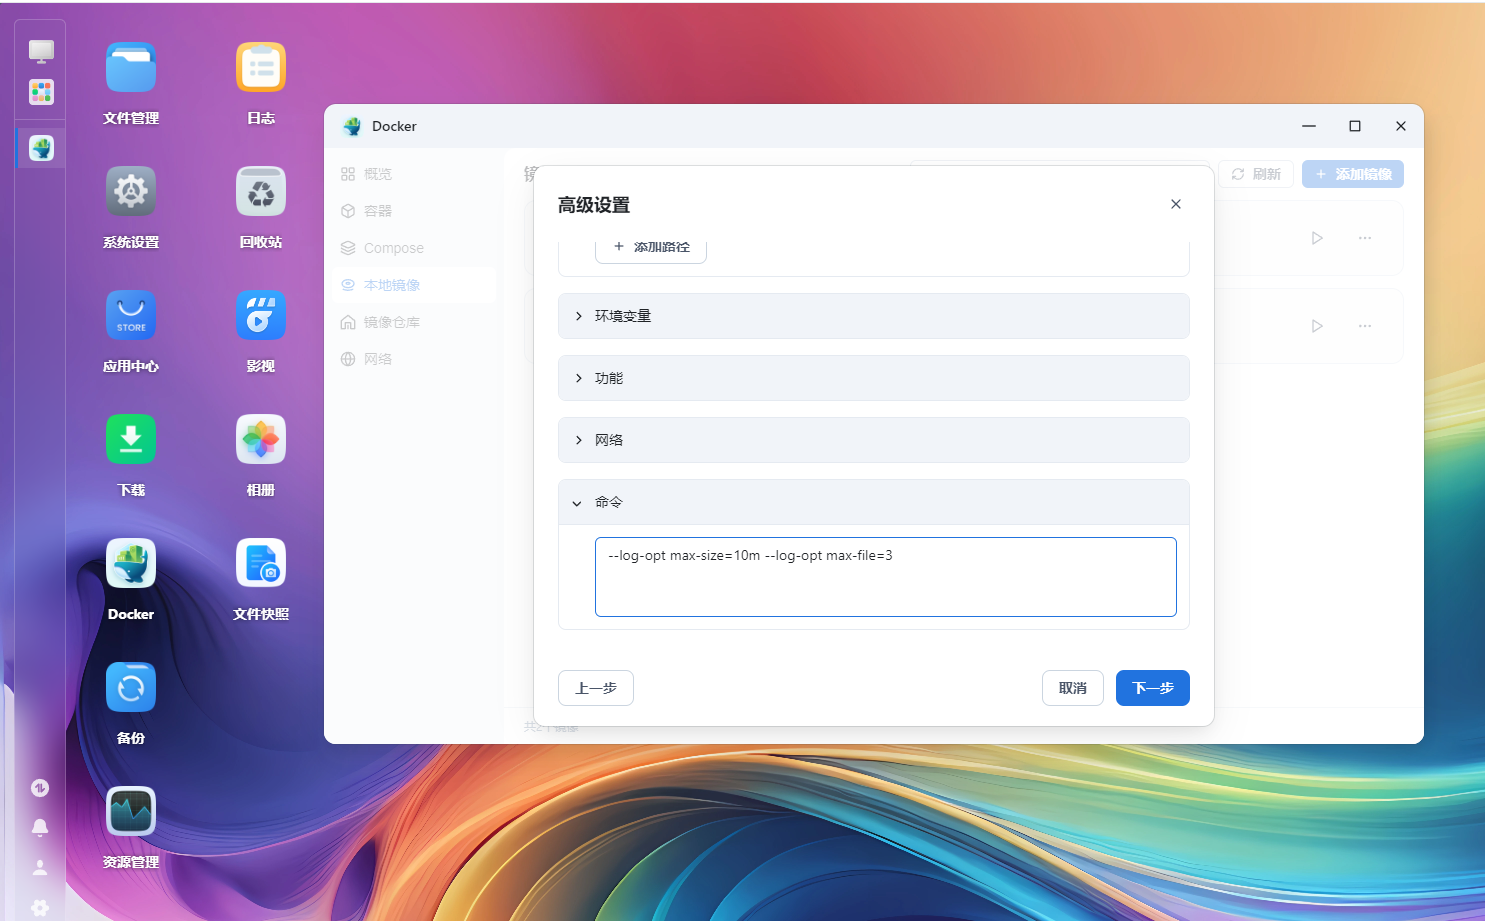Expand the 环境变量 section
Viewport: 1485px width, 921px height.
point(873,316)
